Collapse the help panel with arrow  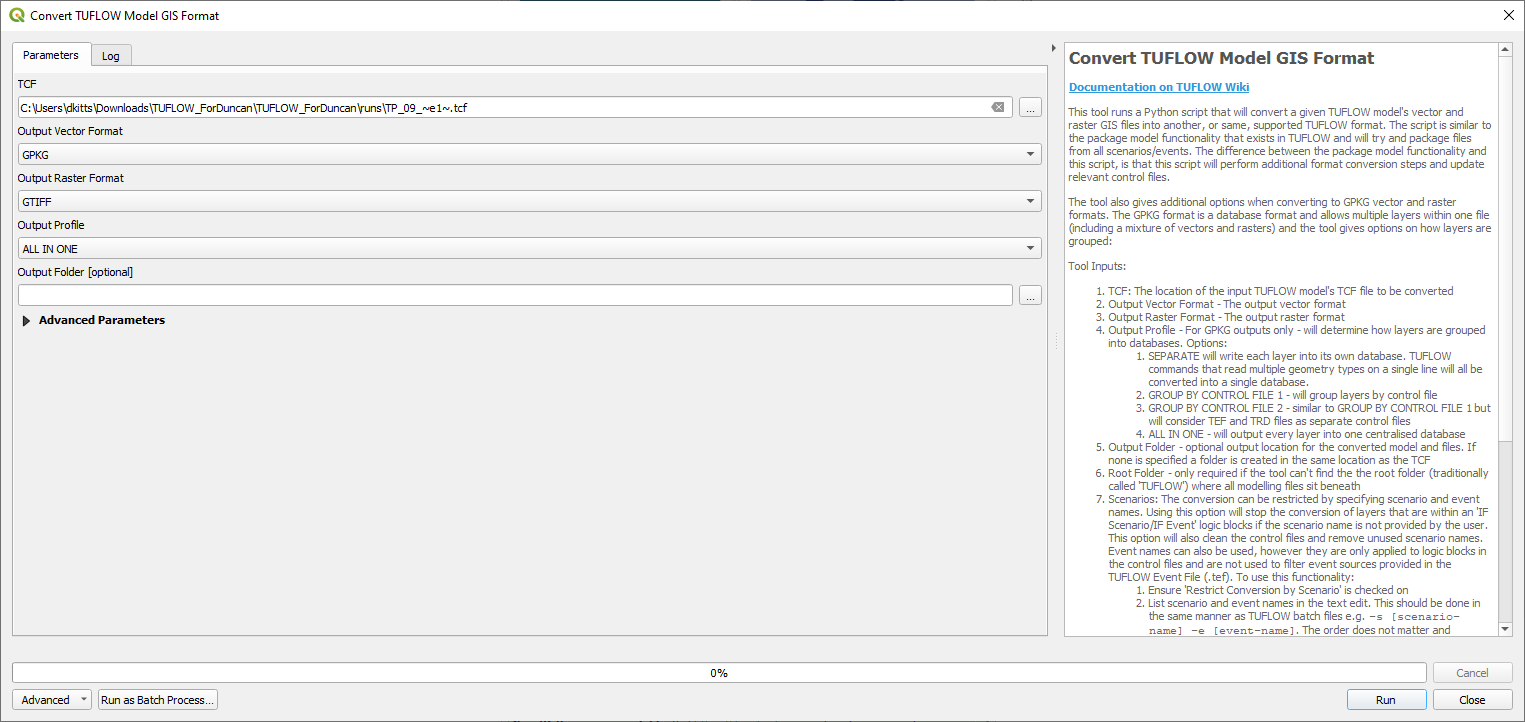pyautogui.click(x=1054, y=48)
